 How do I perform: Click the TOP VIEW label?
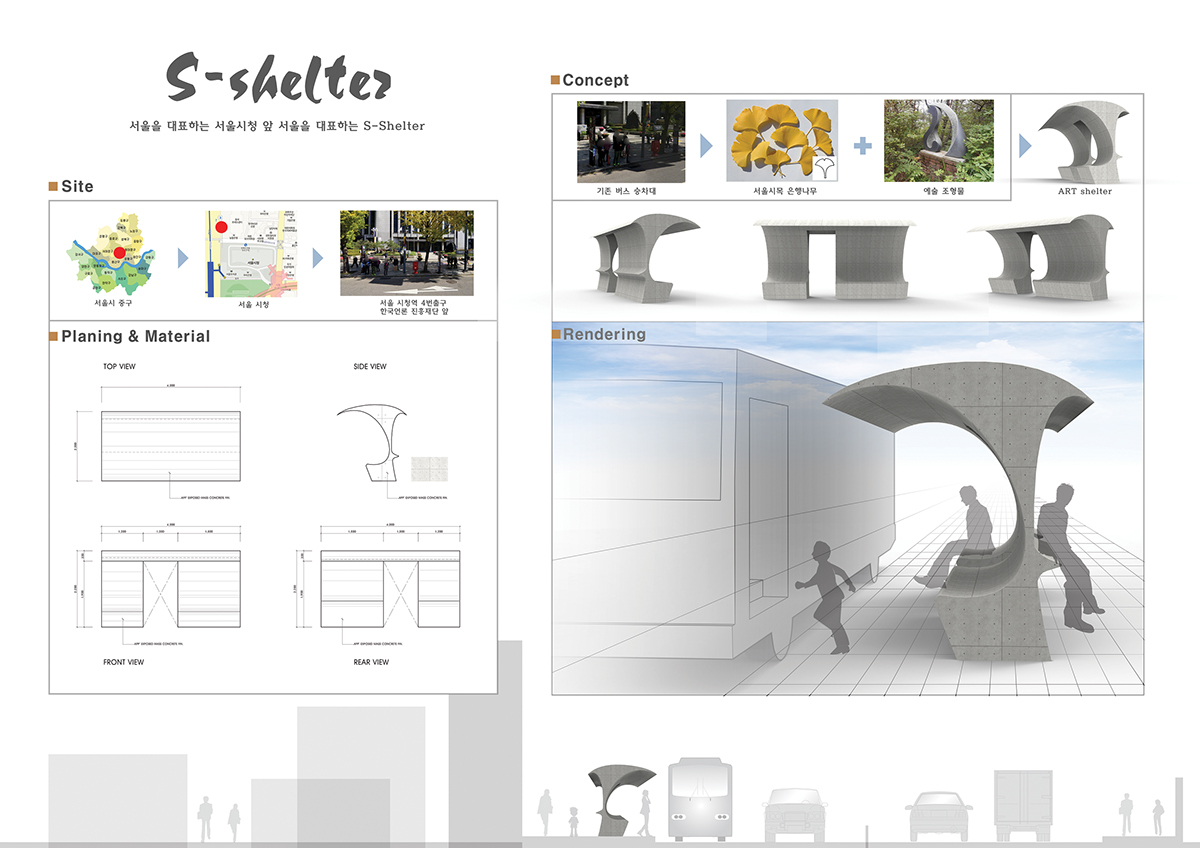(x=119, y=367)
